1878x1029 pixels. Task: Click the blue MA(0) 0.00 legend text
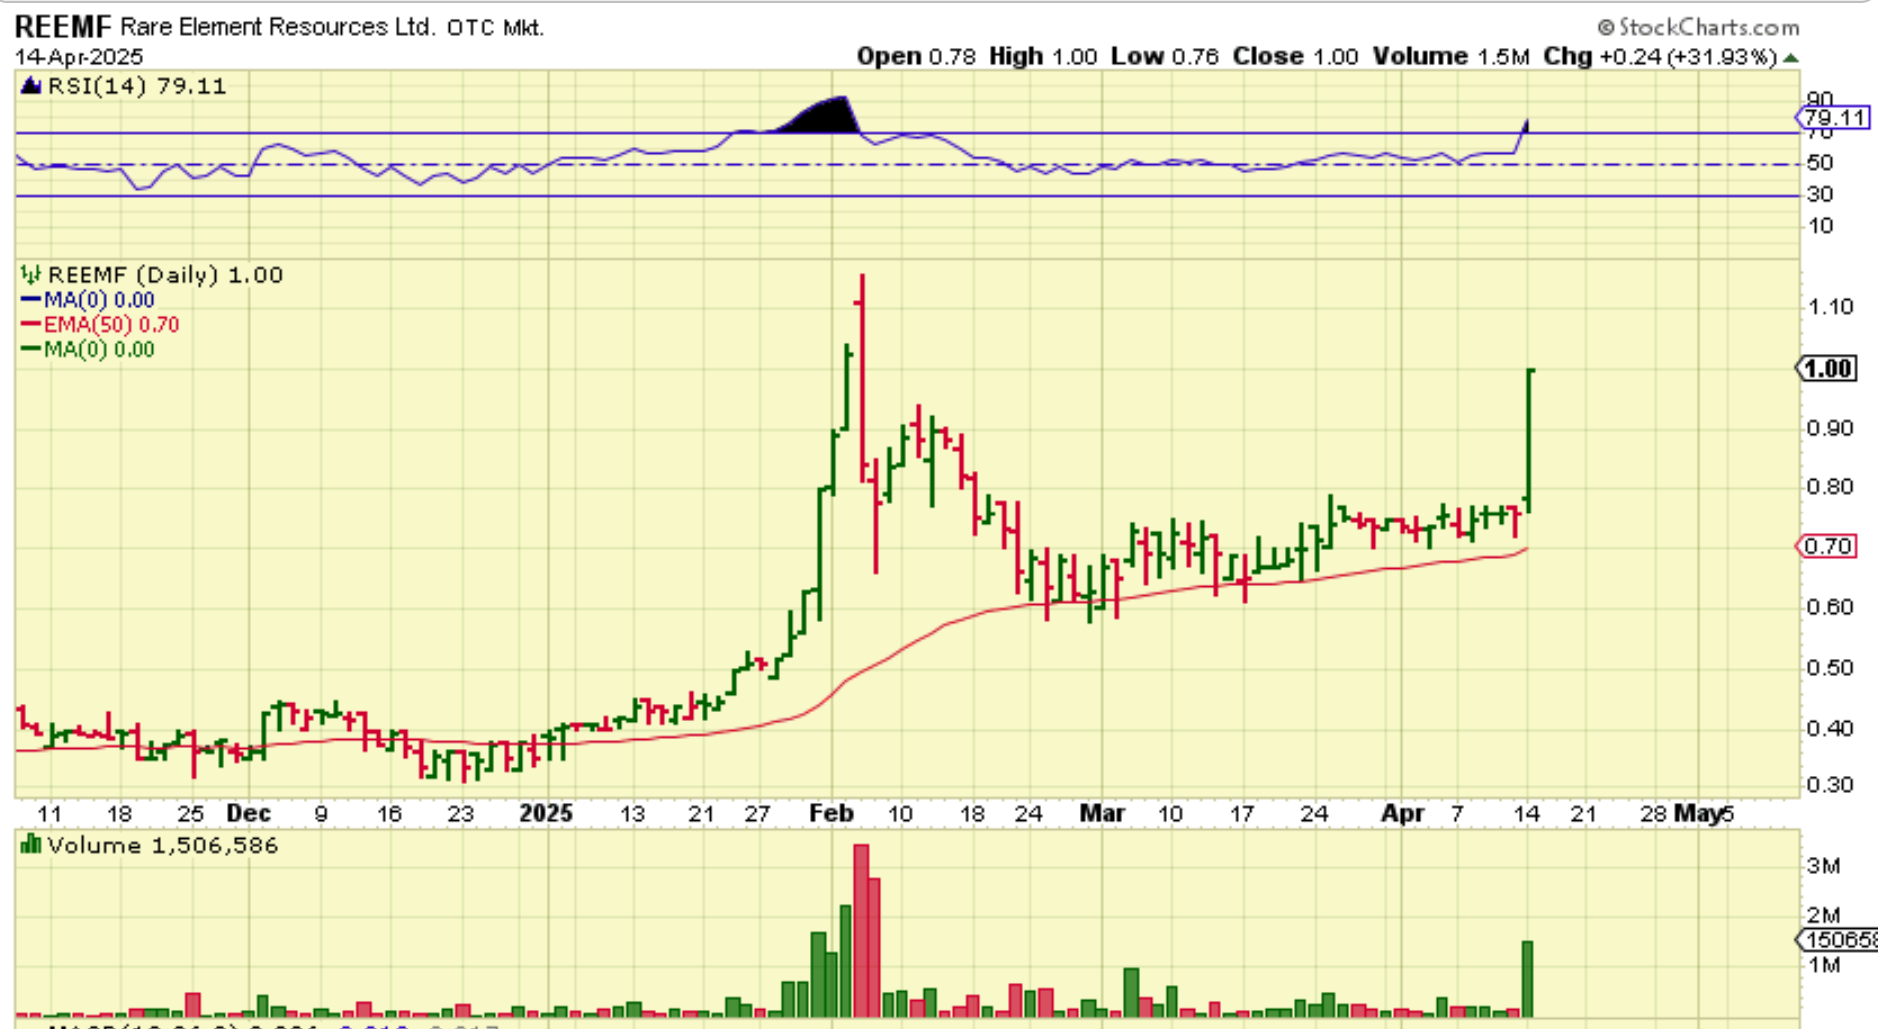coord(99,300)
